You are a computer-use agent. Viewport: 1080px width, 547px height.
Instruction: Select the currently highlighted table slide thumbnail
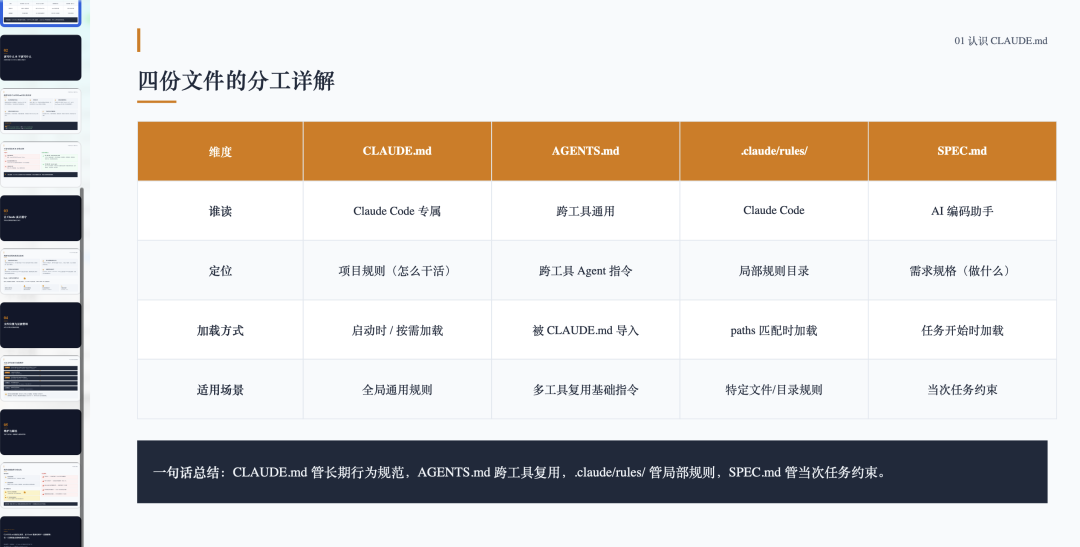(x=41, y=13)
